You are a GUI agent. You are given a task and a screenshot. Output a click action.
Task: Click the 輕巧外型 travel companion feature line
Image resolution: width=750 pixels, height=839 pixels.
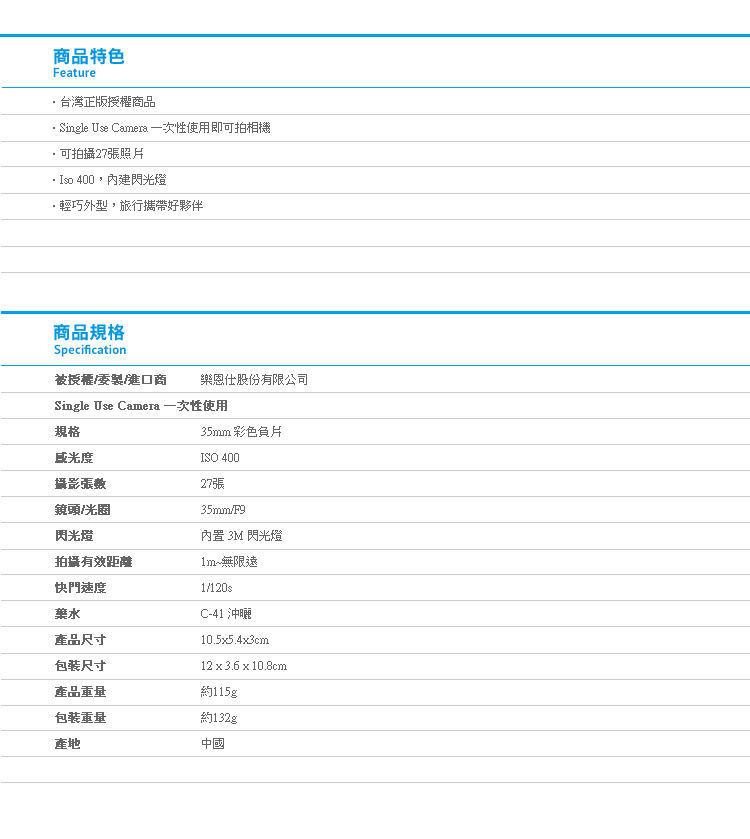click(x=130, y=206)
